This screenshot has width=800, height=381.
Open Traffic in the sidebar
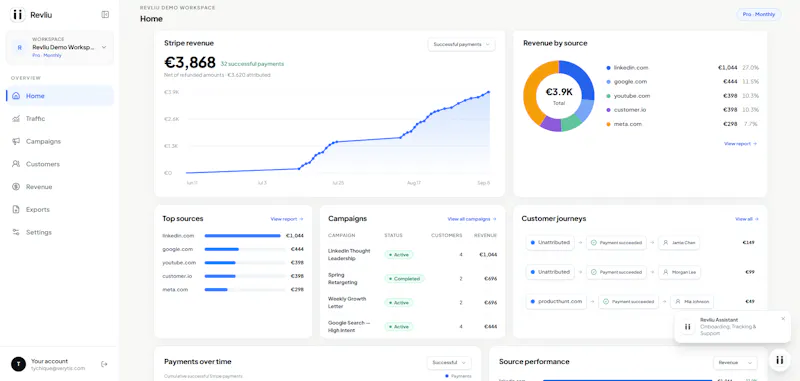pos(60,118)
